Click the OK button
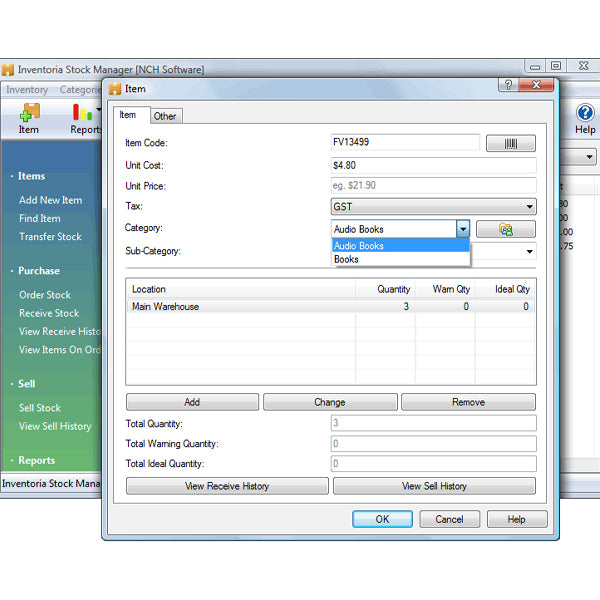 (x=382, y=519)
